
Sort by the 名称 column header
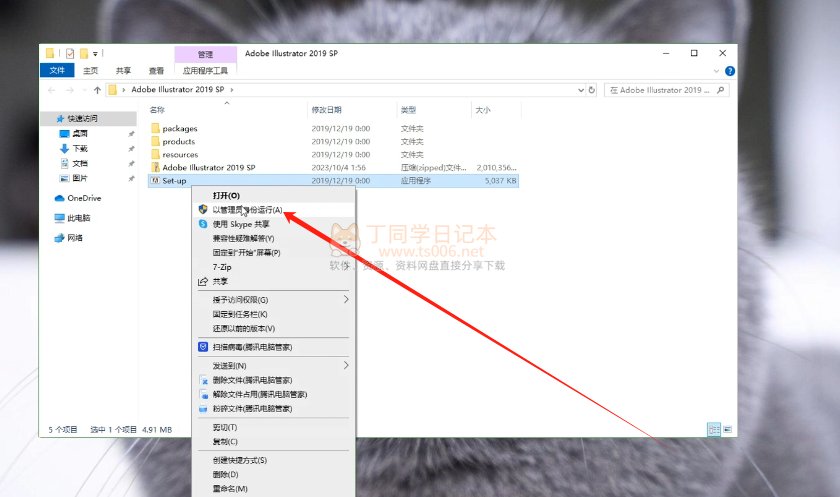point(158,110)
